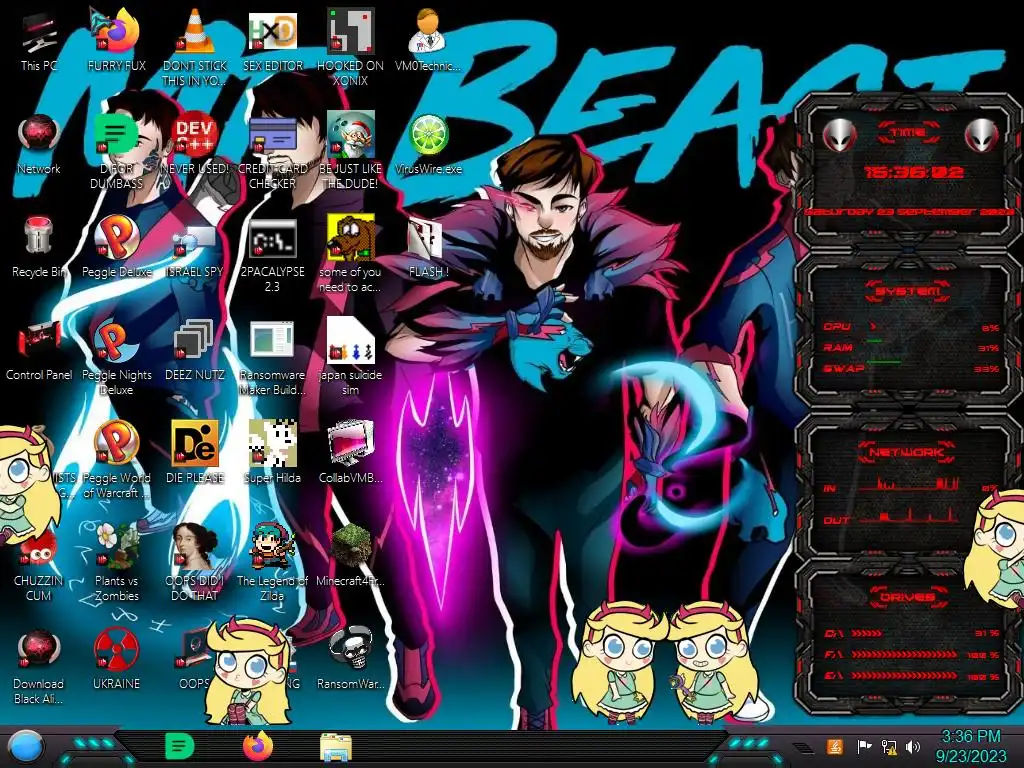Open the CHUZZIN red fuzzy icon
The width and height of the screenshot is (1024, 768).
[x=39, y=568]
